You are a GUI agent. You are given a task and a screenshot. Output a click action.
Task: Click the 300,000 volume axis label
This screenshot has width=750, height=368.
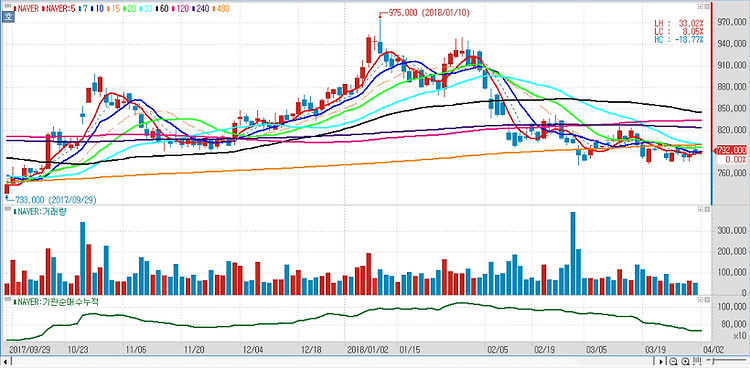click(731, 231)
